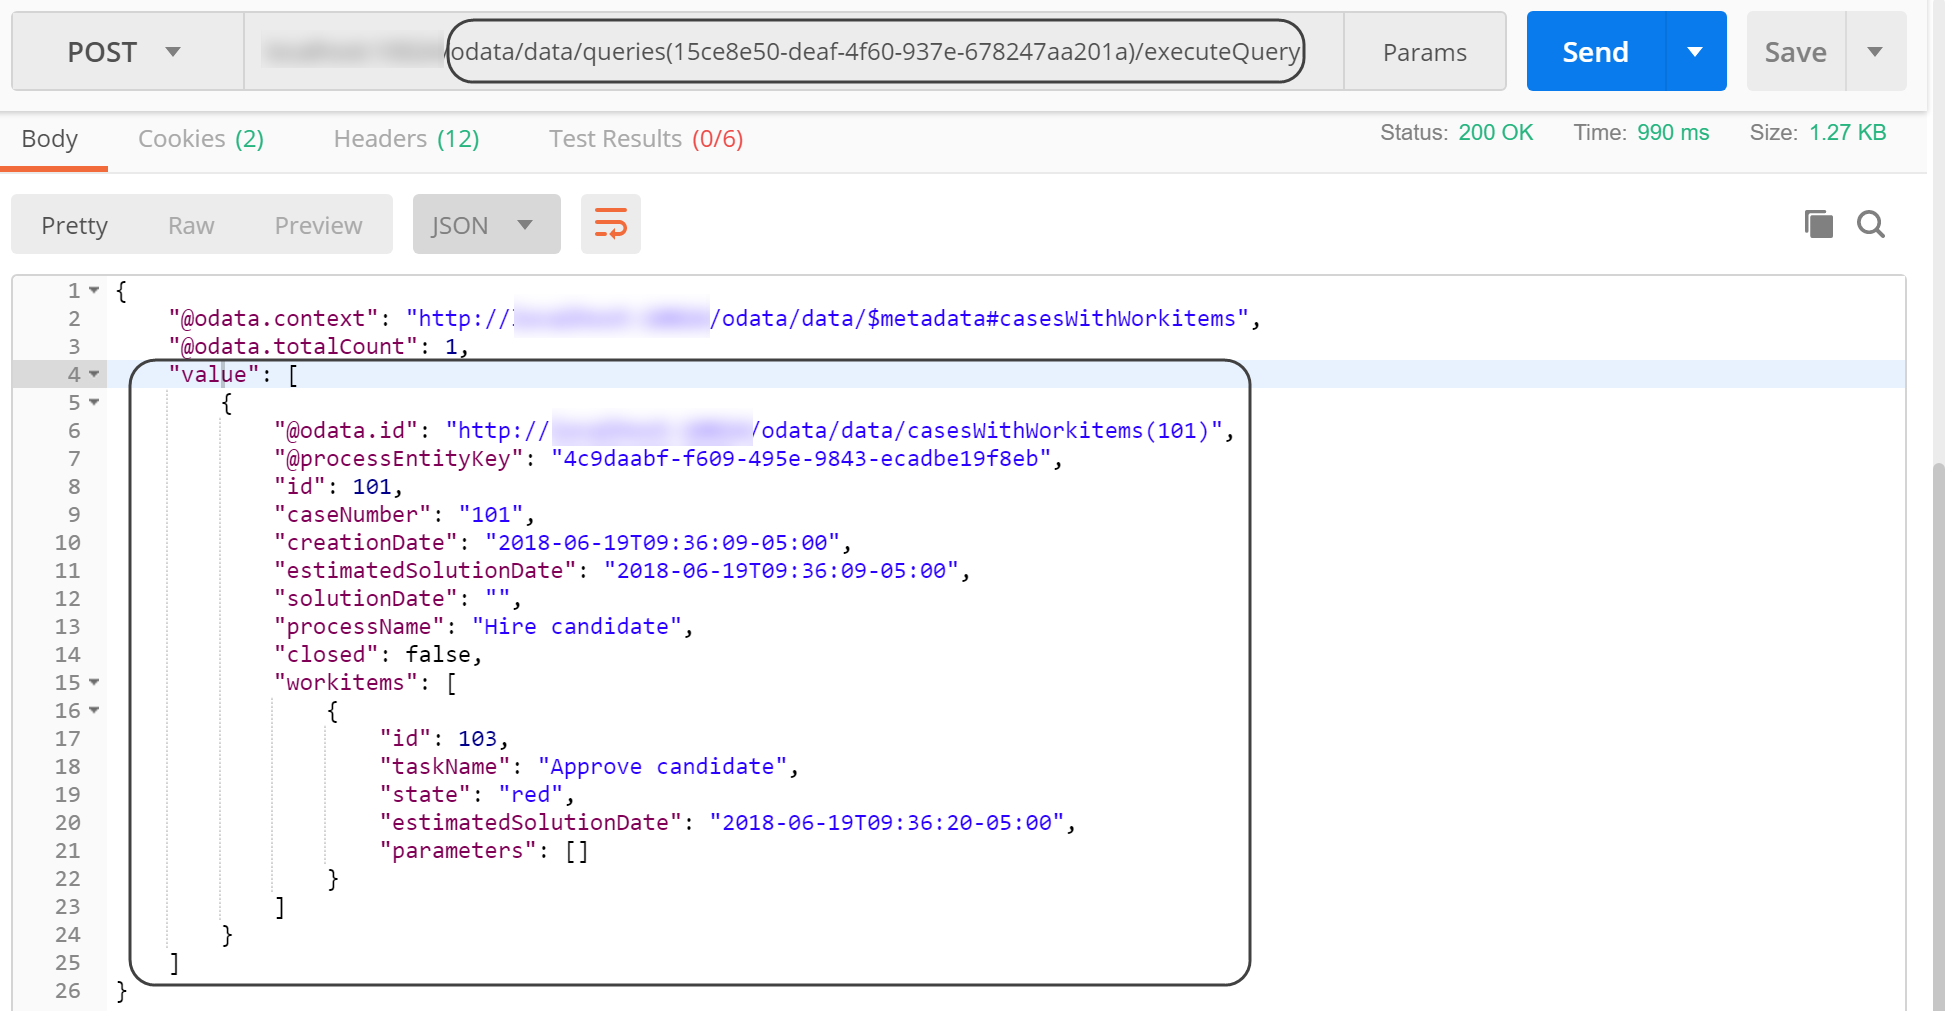
Task: Switch to the Body tab
Action: (x=50, y=139)
